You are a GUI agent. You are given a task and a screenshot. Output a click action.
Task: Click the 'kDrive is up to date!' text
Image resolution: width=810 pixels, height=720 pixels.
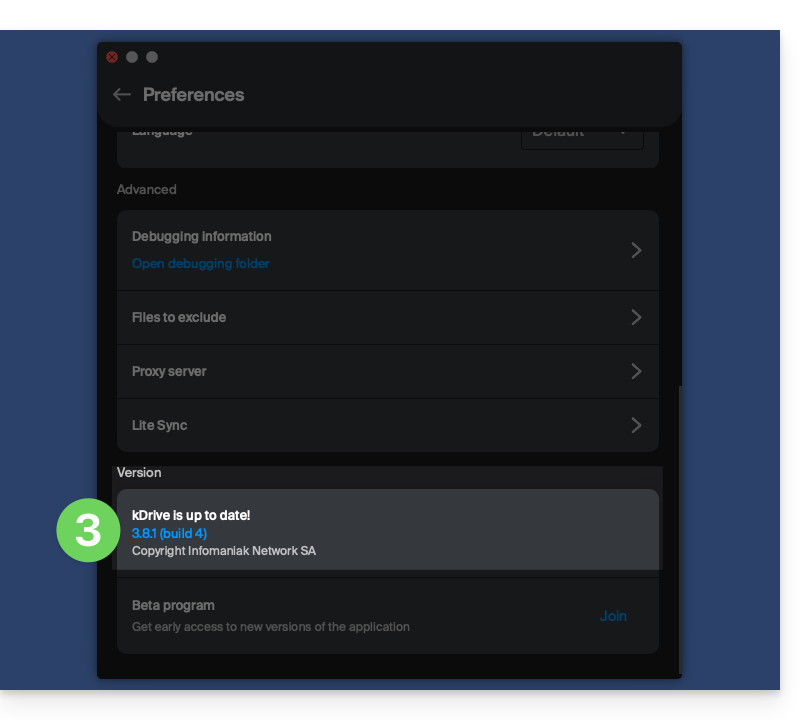coord(191,515)
